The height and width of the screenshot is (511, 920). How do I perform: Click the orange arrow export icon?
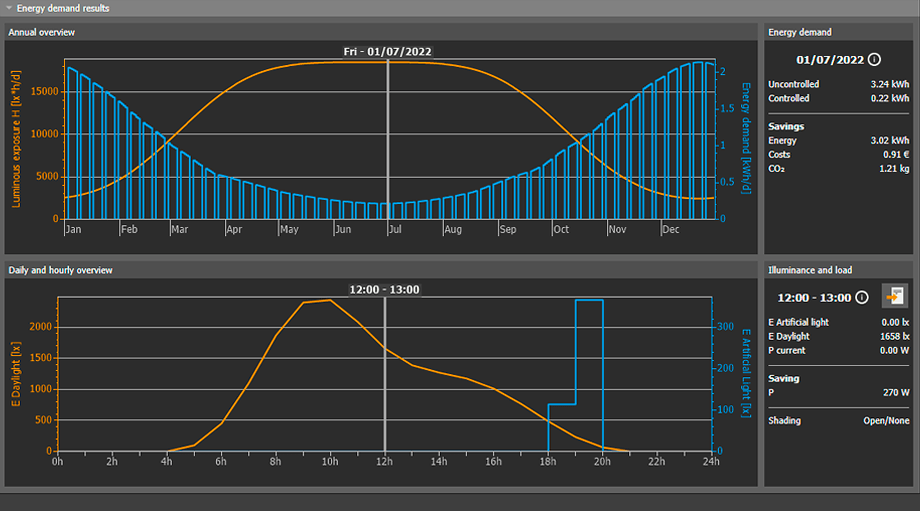coord(894,297)
